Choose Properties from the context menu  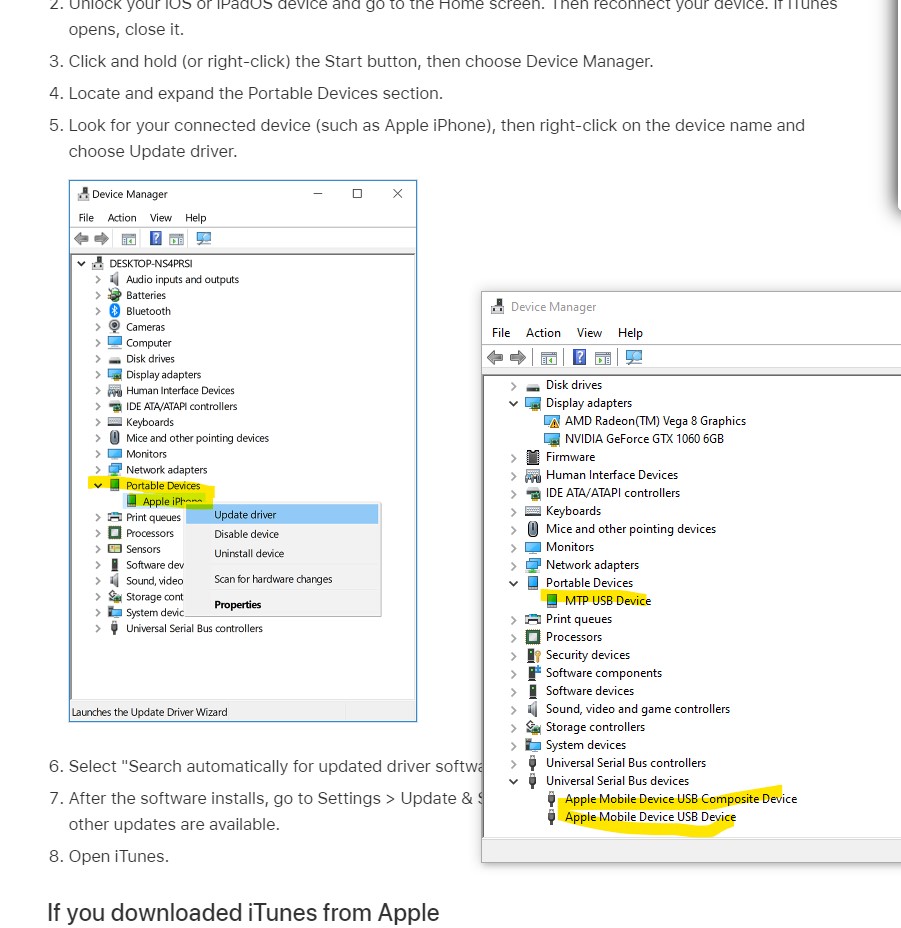282,604
